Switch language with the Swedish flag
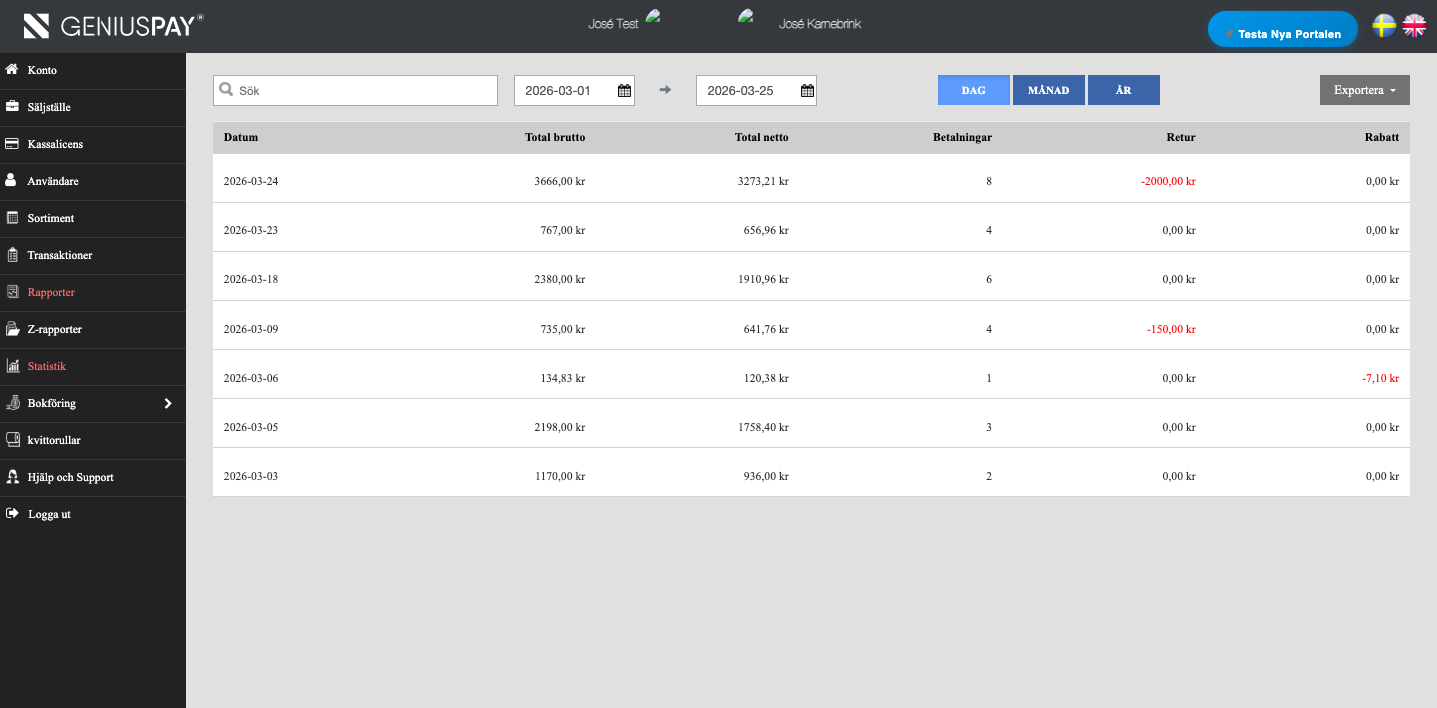 click(x=1384, y=26)
